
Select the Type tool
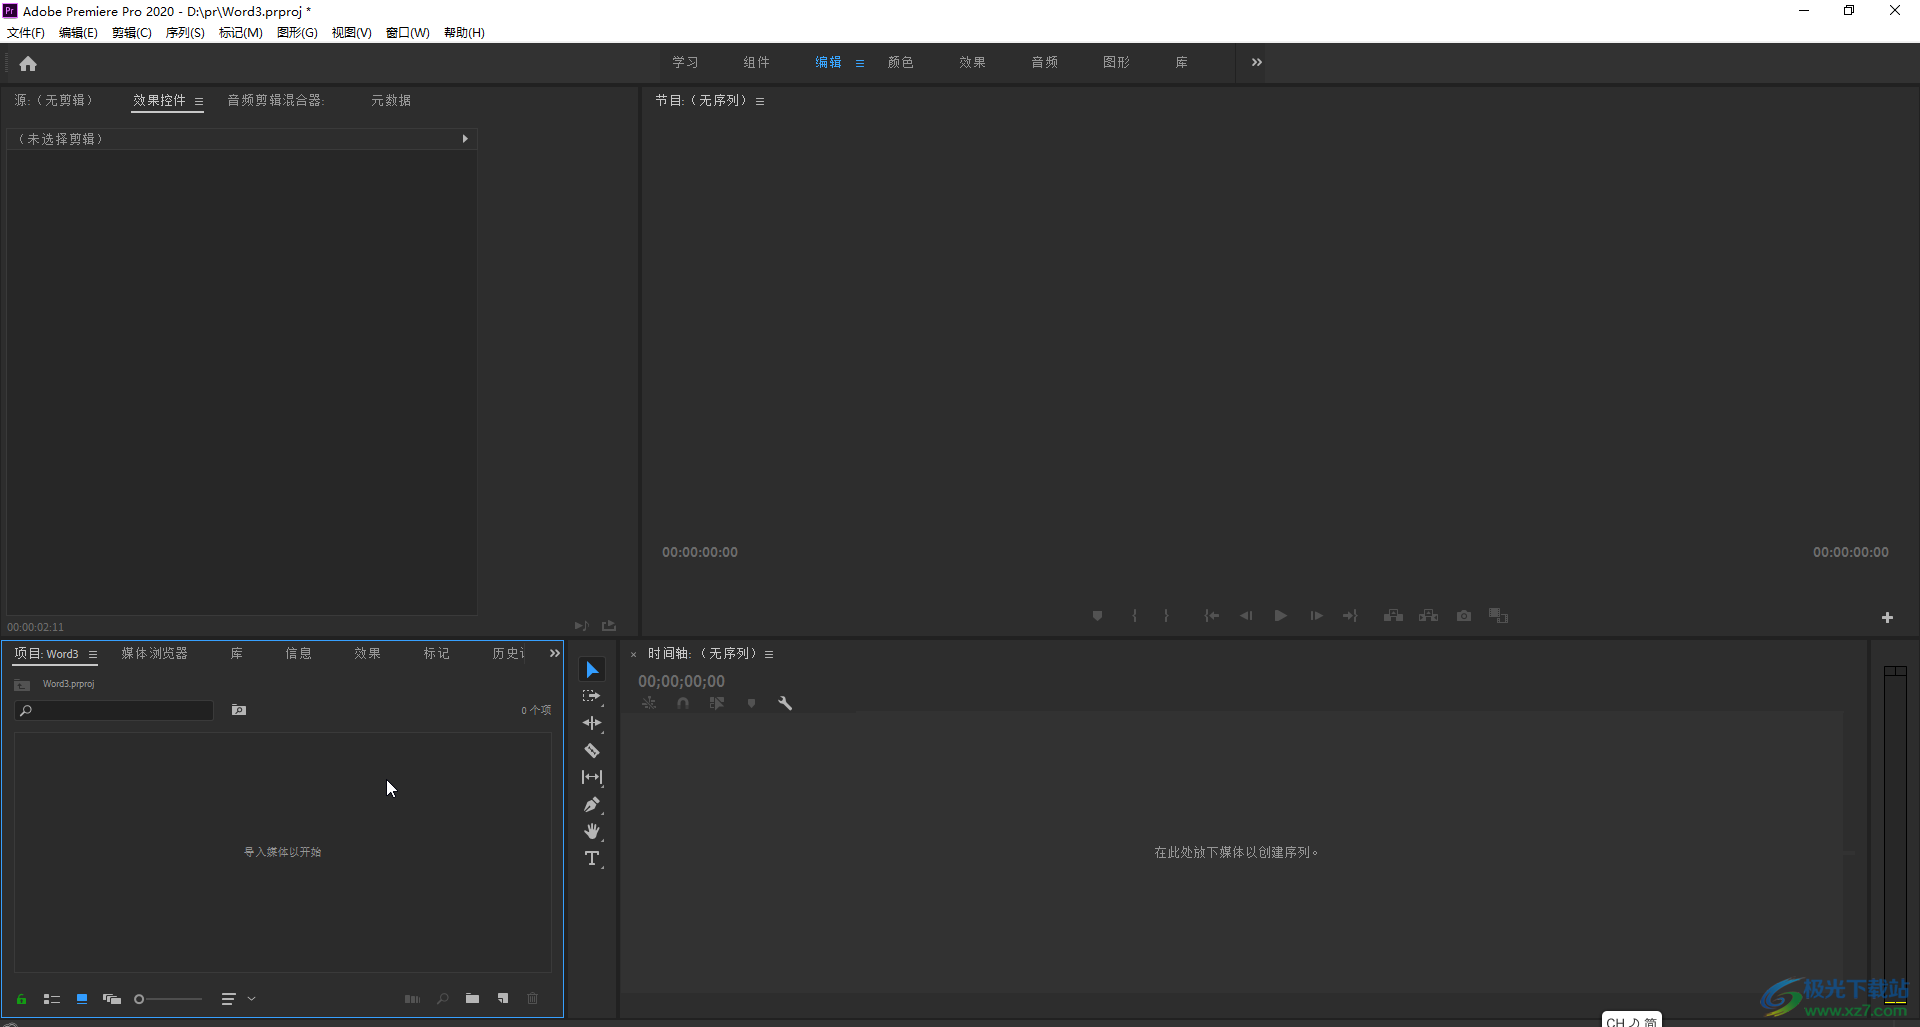pos(592,858)
